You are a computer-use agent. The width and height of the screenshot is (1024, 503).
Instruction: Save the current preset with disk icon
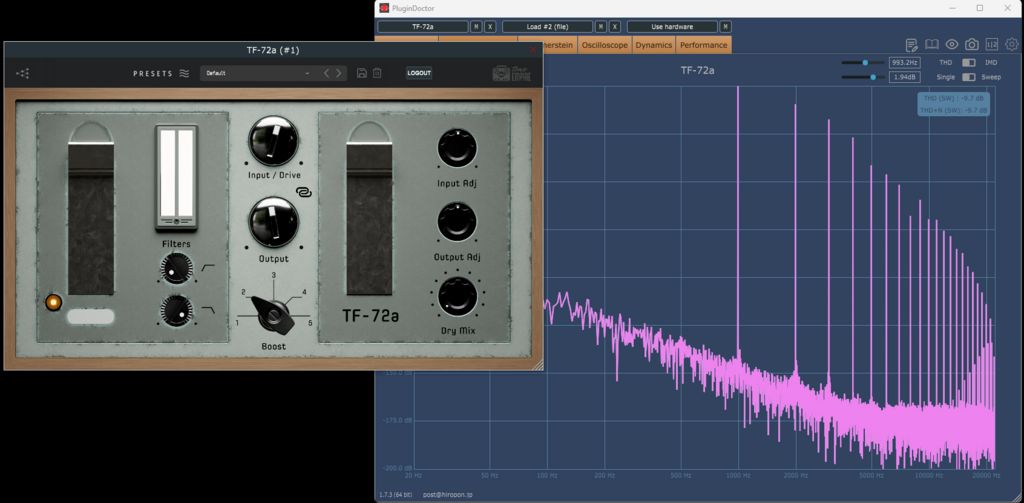tap(361, 73)
